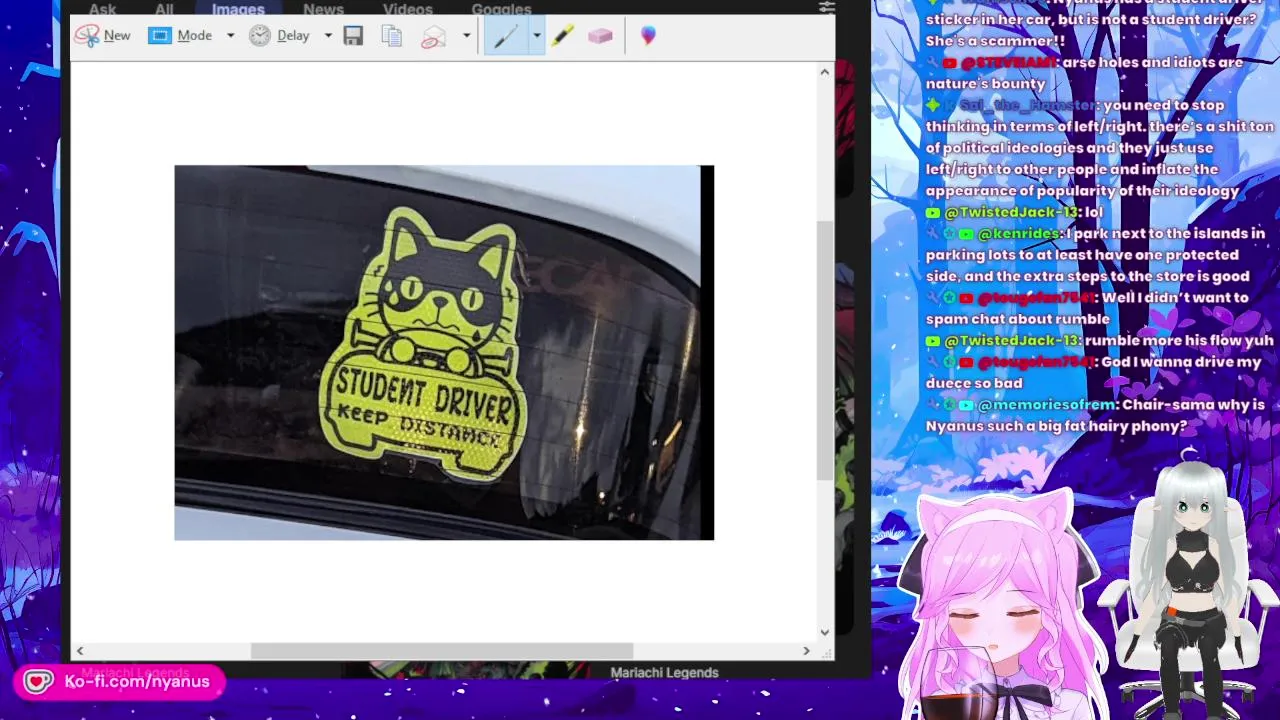
Task: Expand the Delay dropdown arrow
Action: (327, 35)
